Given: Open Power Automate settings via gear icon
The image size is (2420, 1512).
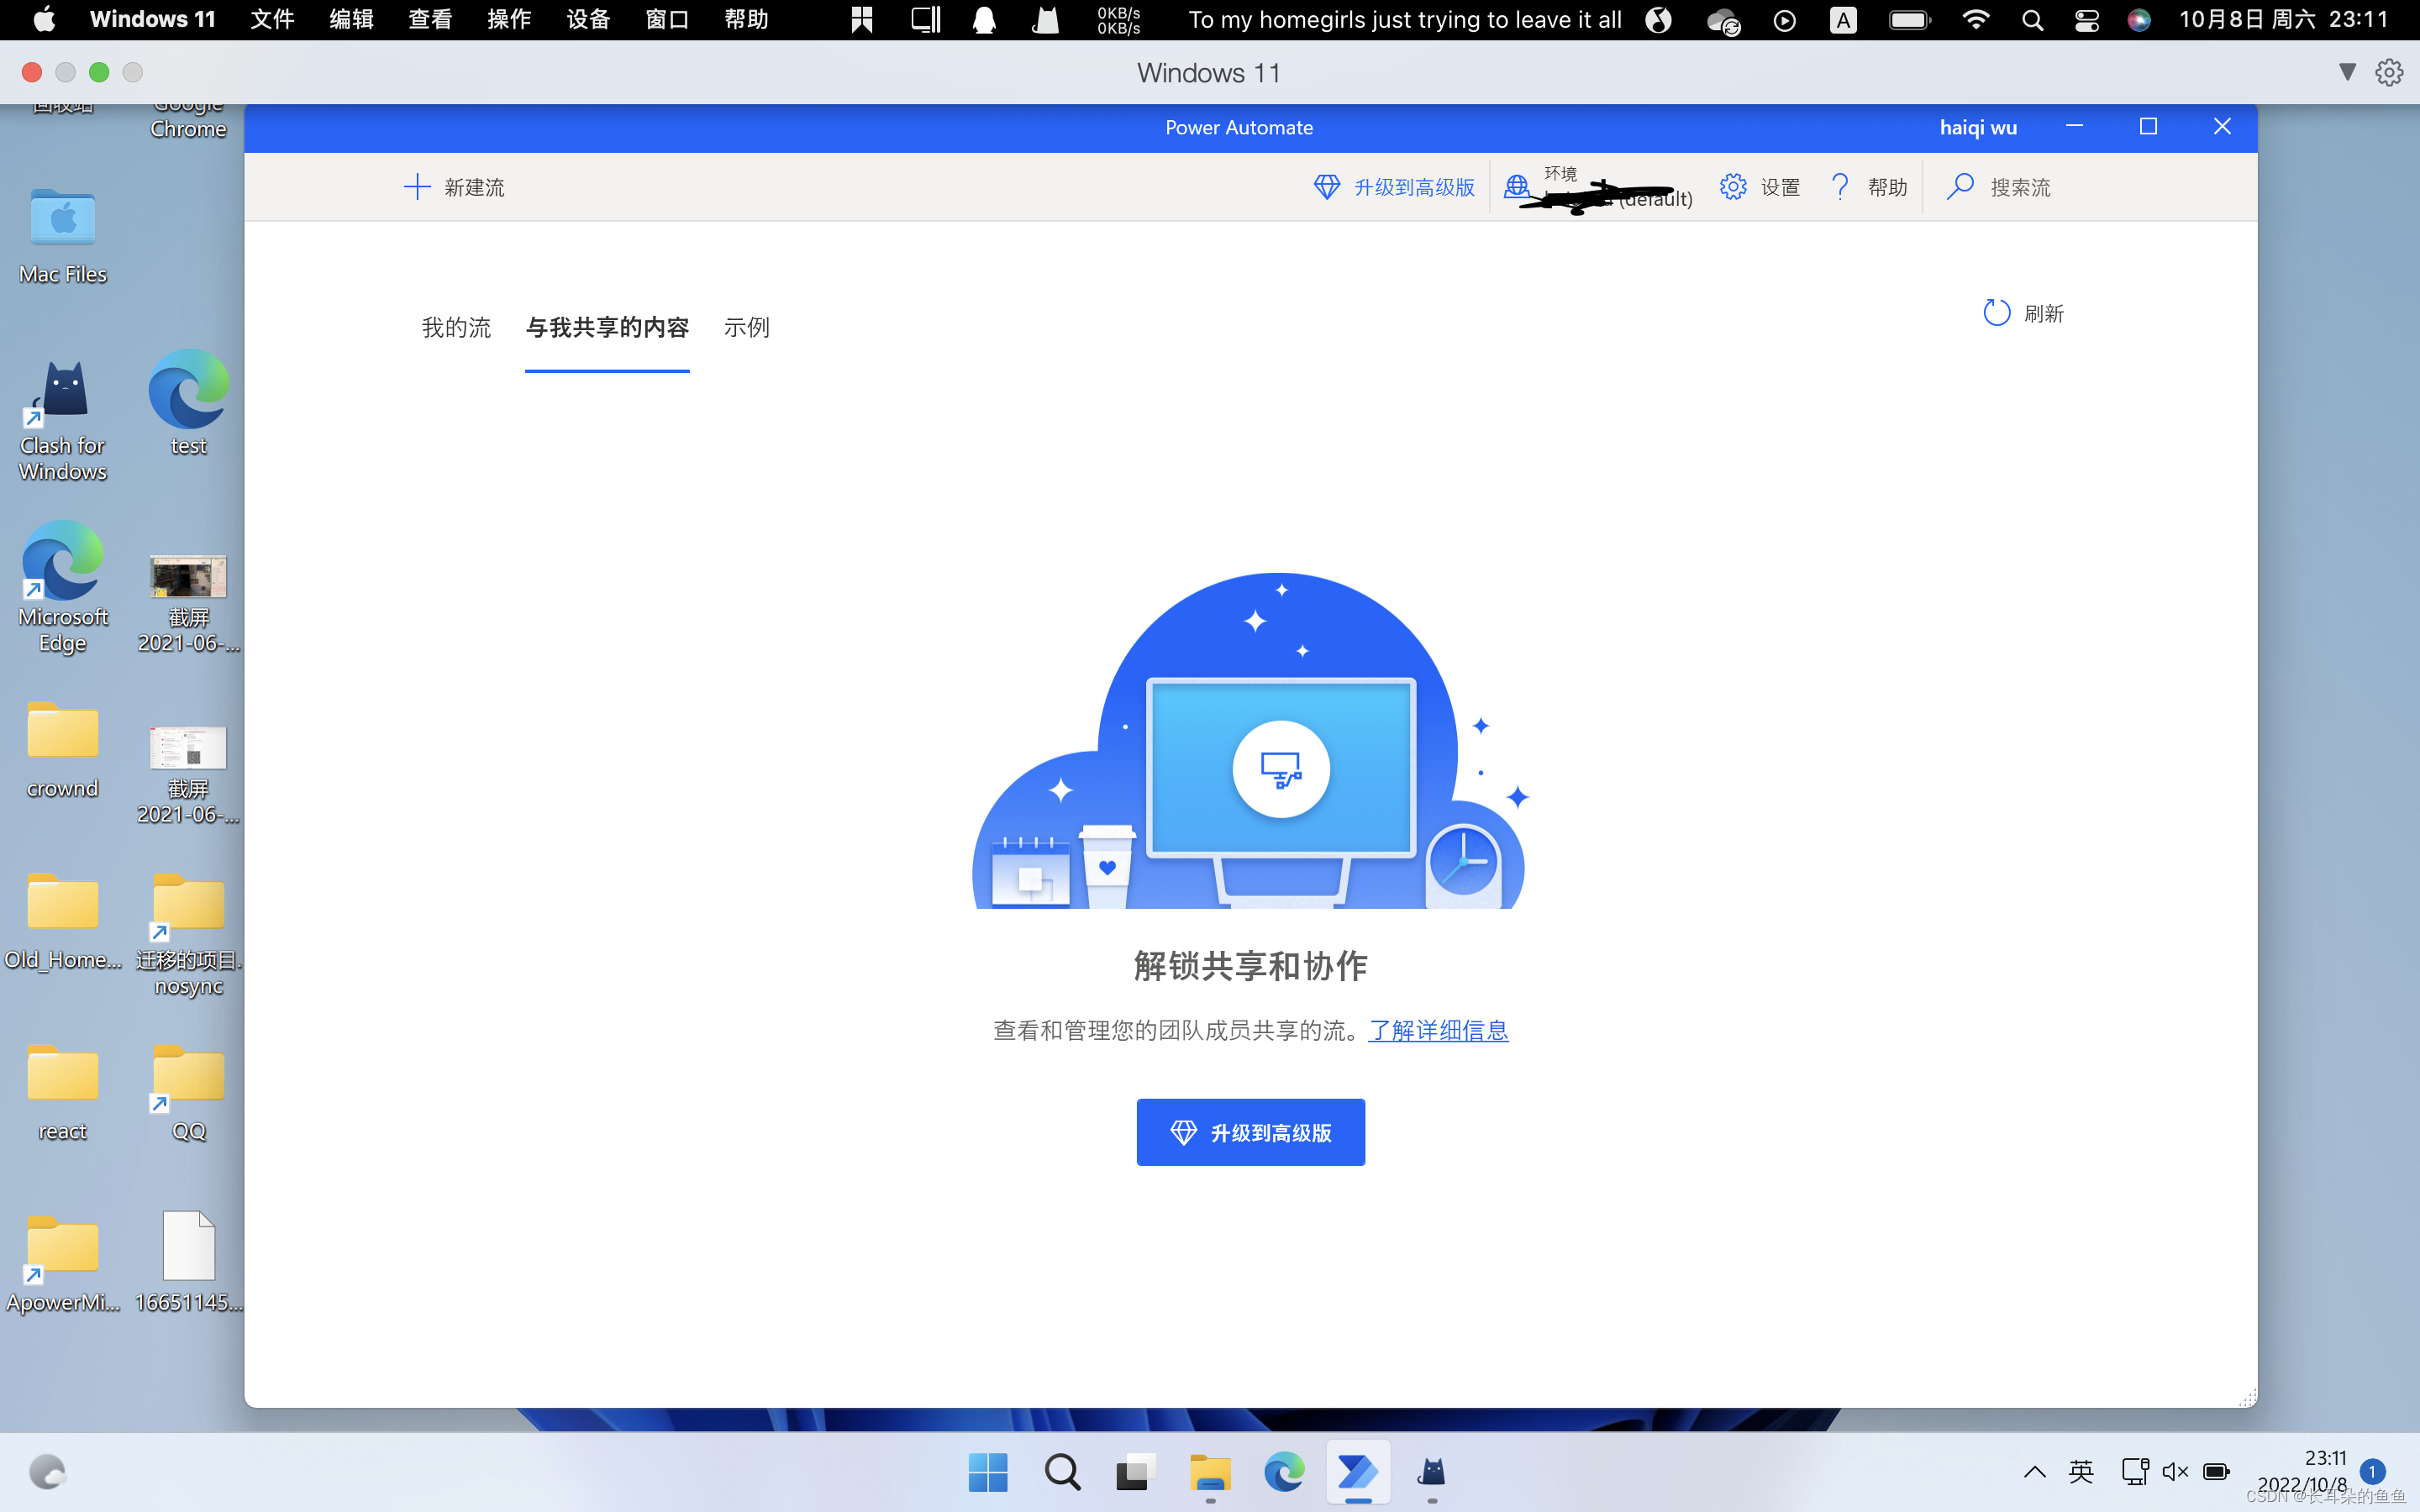Looking at the screenshot, I should click(x=1732, y=186).
